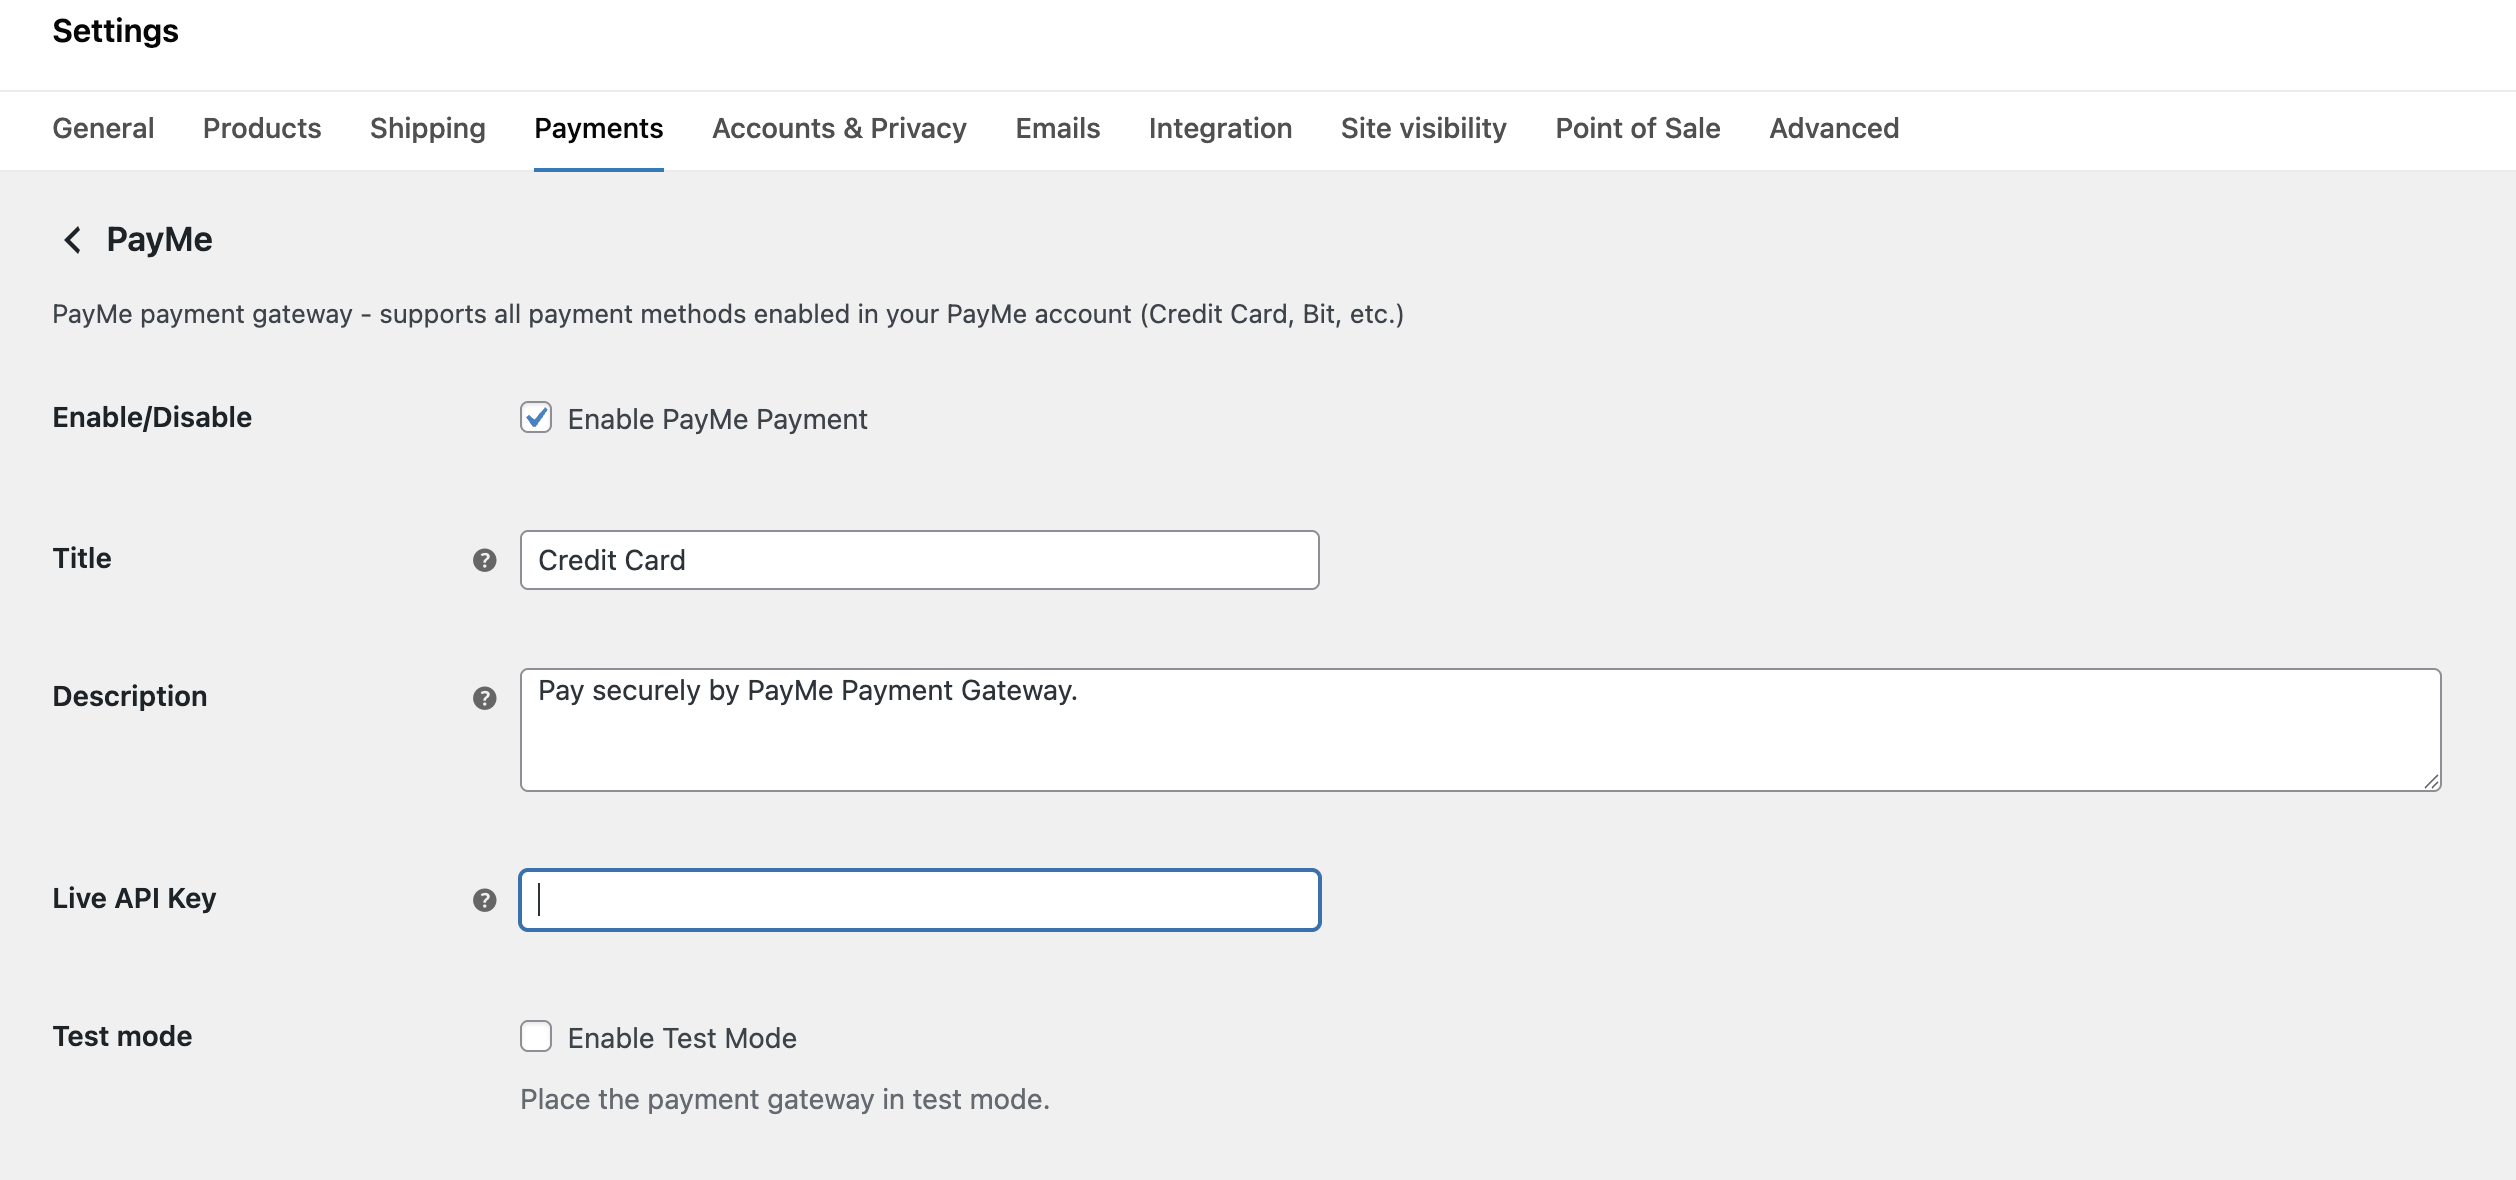Viewport: 2516px width, 1180px height.
Task: Uncheck Enable PayMe Payment checkbox
Action: tap(536, 418)
